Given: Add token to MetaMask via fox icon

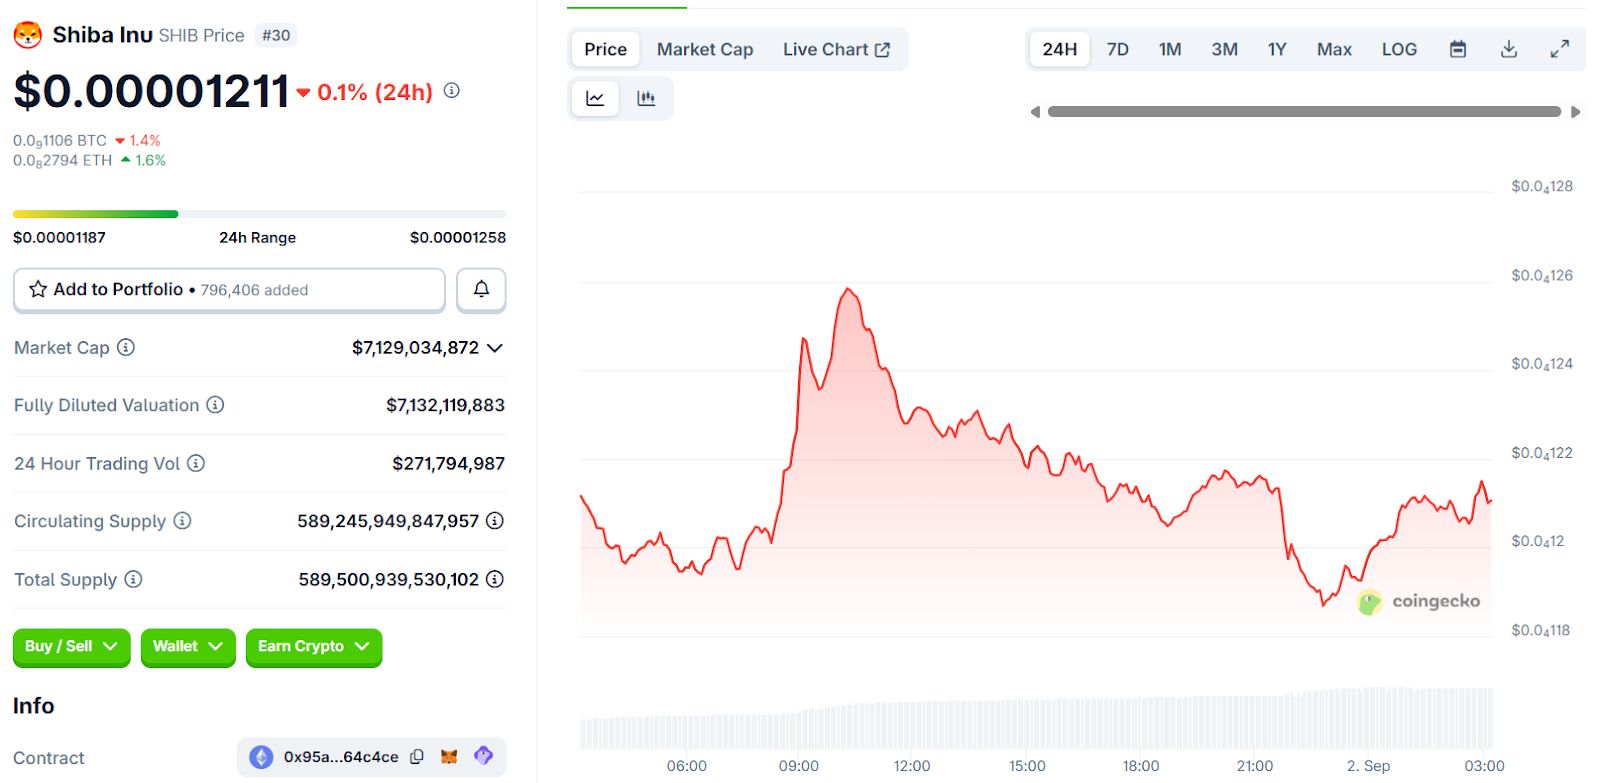Looking at the screenshot, I should 450,757.
